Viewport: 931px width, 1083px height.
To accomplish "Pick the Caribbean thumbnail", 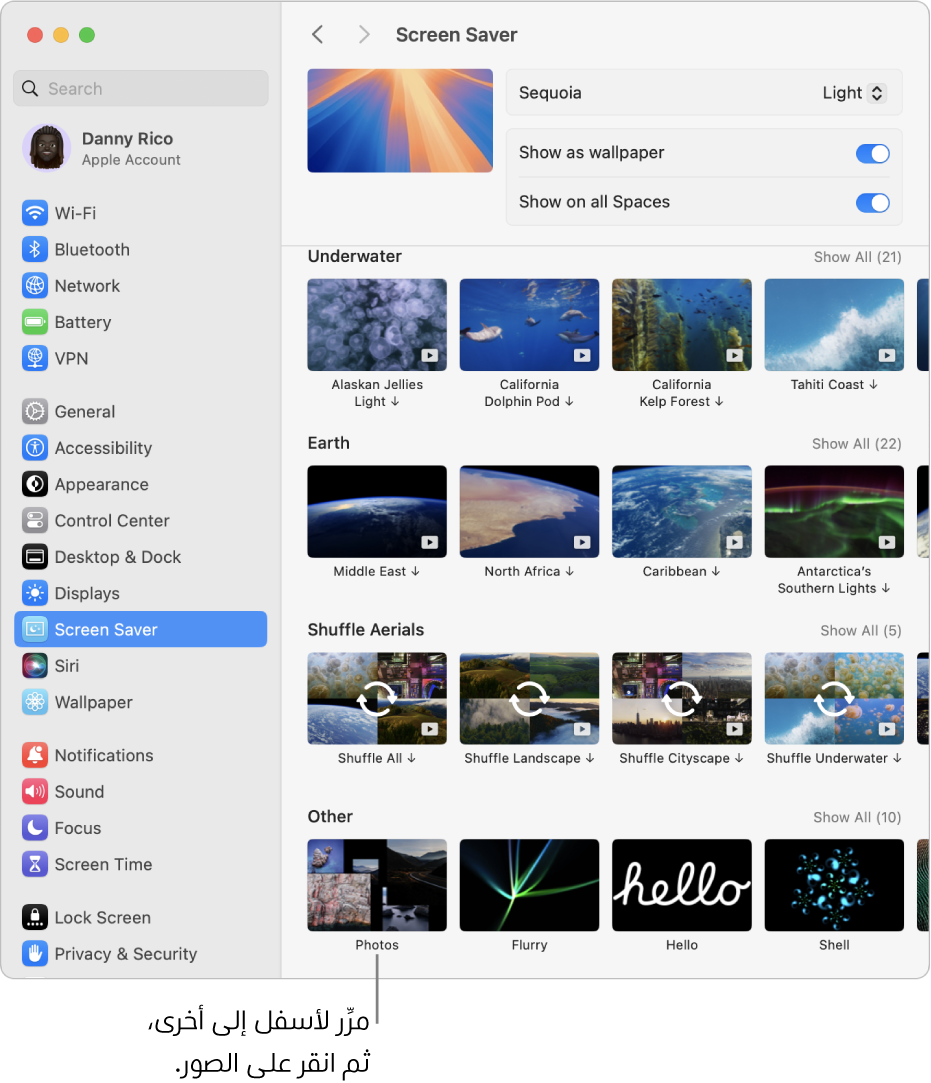I will pyautogui.click(x=682, y=512).
